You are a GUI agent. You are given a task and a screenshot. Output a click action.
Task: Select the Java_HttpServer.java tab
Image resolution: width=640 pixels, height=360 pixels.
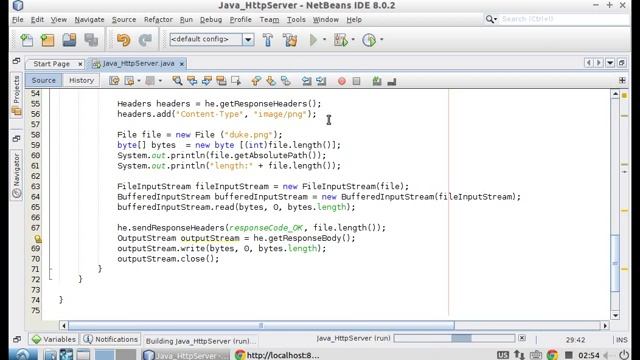(x=138, y=64)
